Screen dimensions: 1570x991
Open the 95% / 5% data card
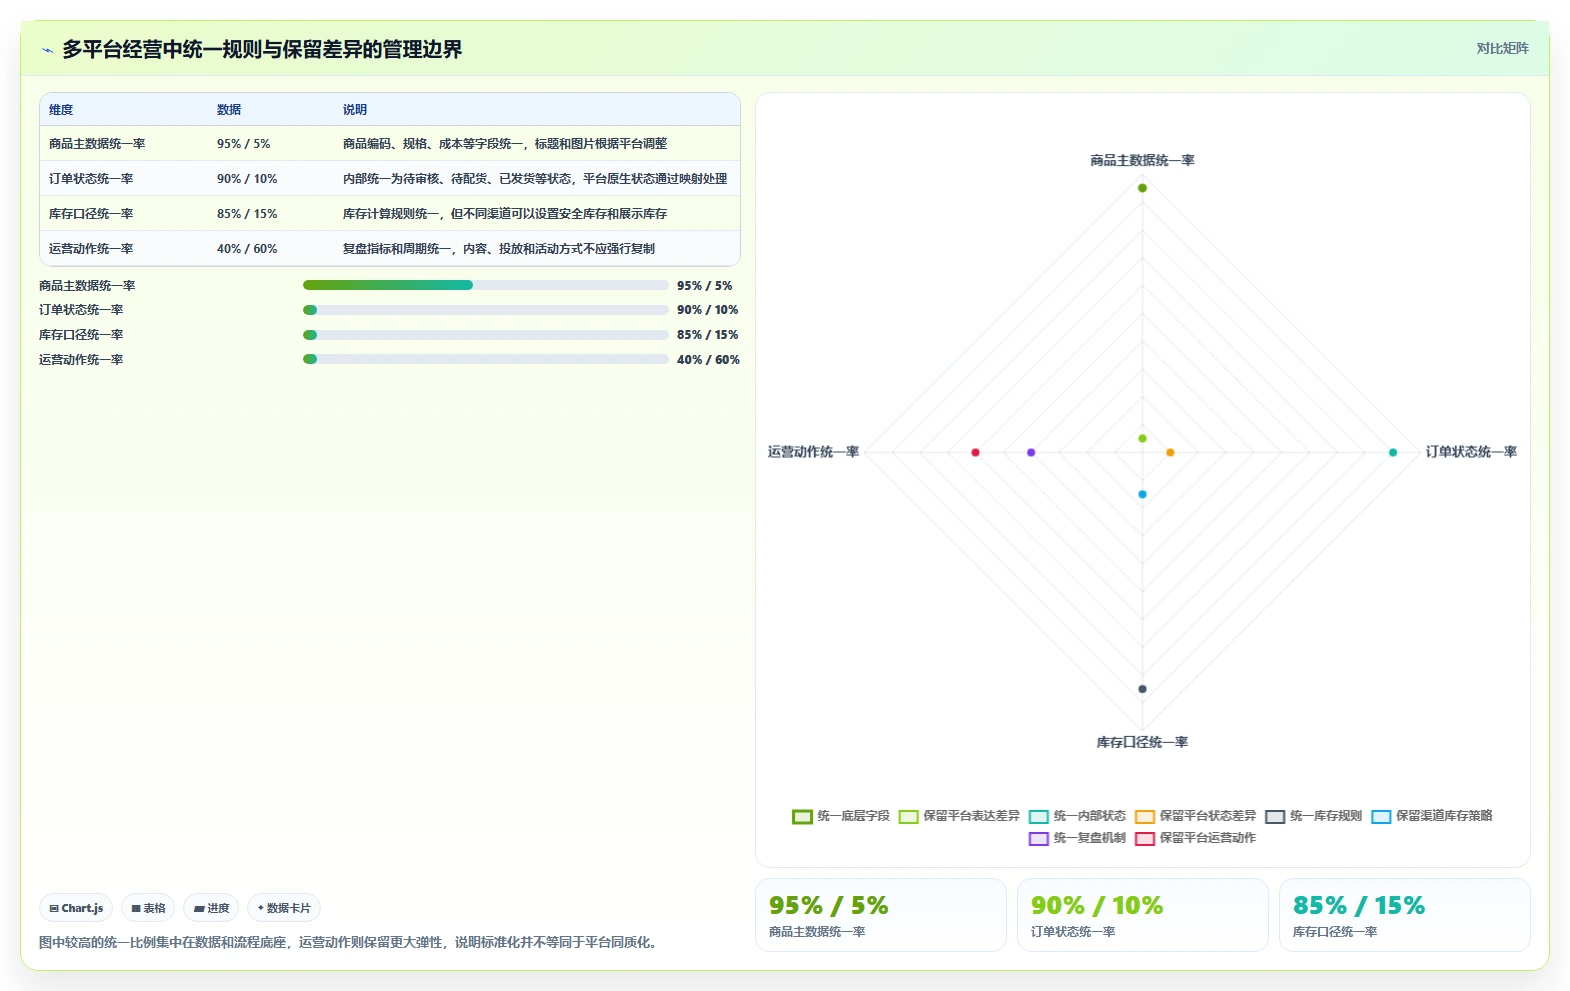(881, 915)
